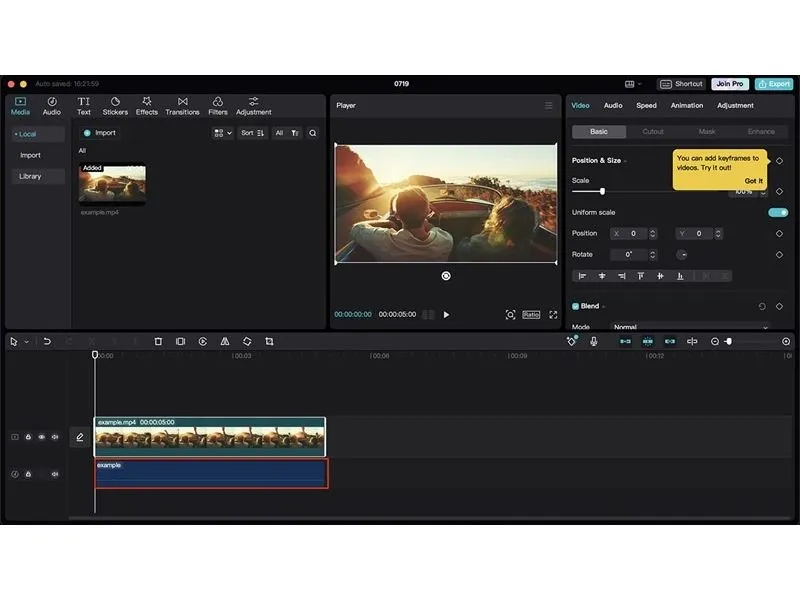Toggle main track magnet snapping
Image resolution: width=800 pixels, height=600 pixels.
pos(626,341)
